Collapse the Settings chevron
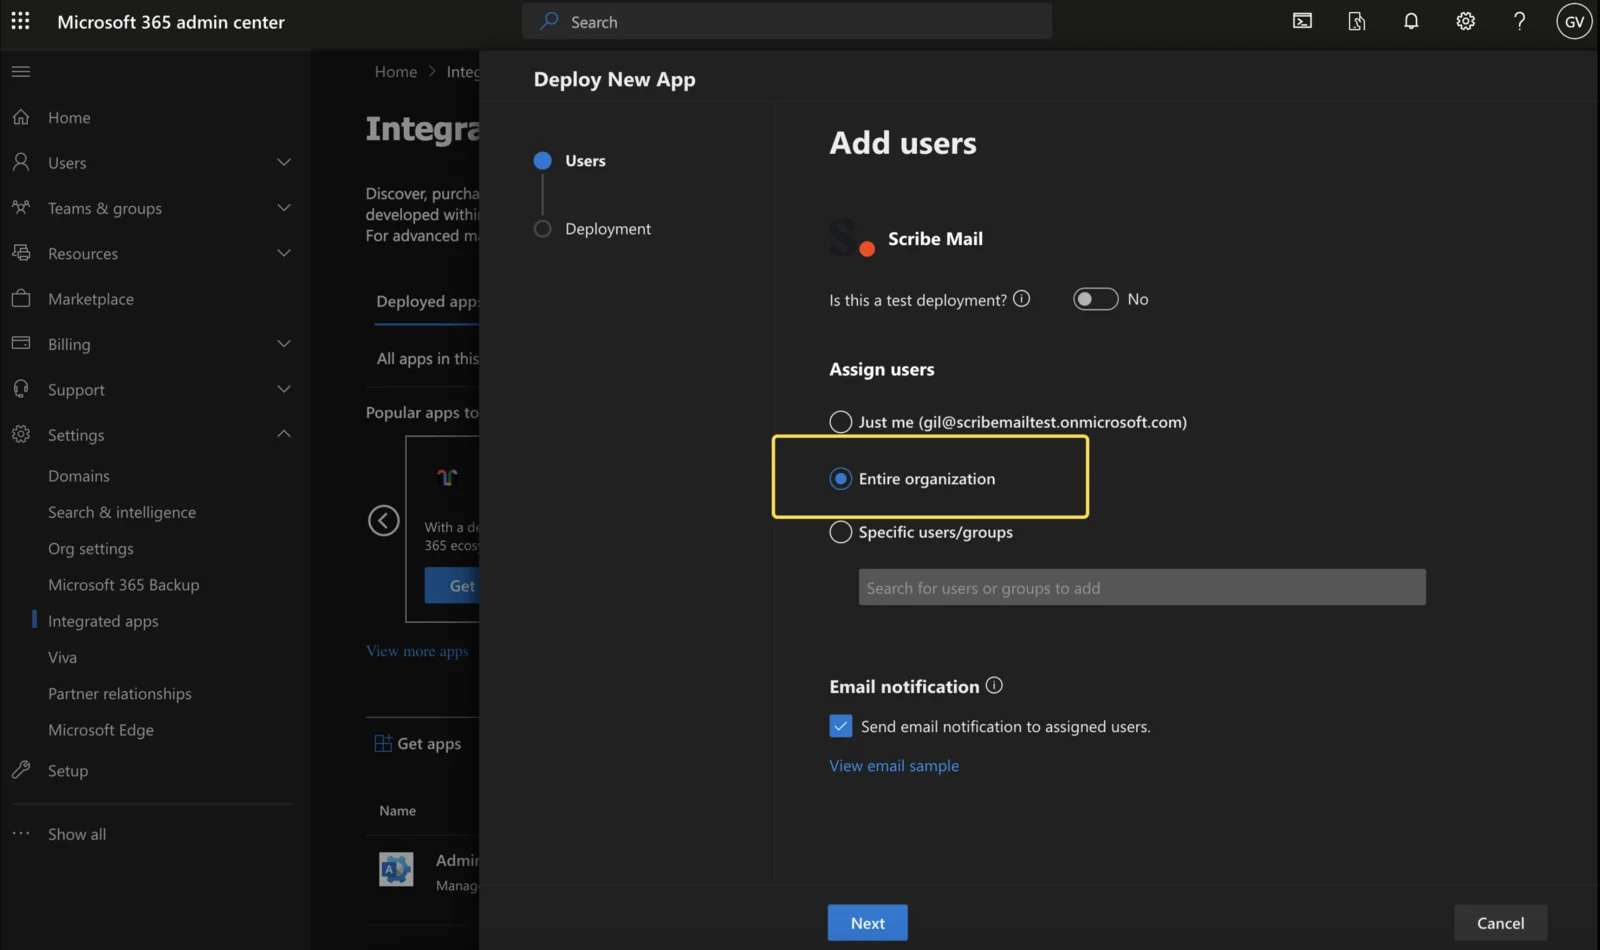This screenshot has width=1600, height=950. (x=284, y=434)
